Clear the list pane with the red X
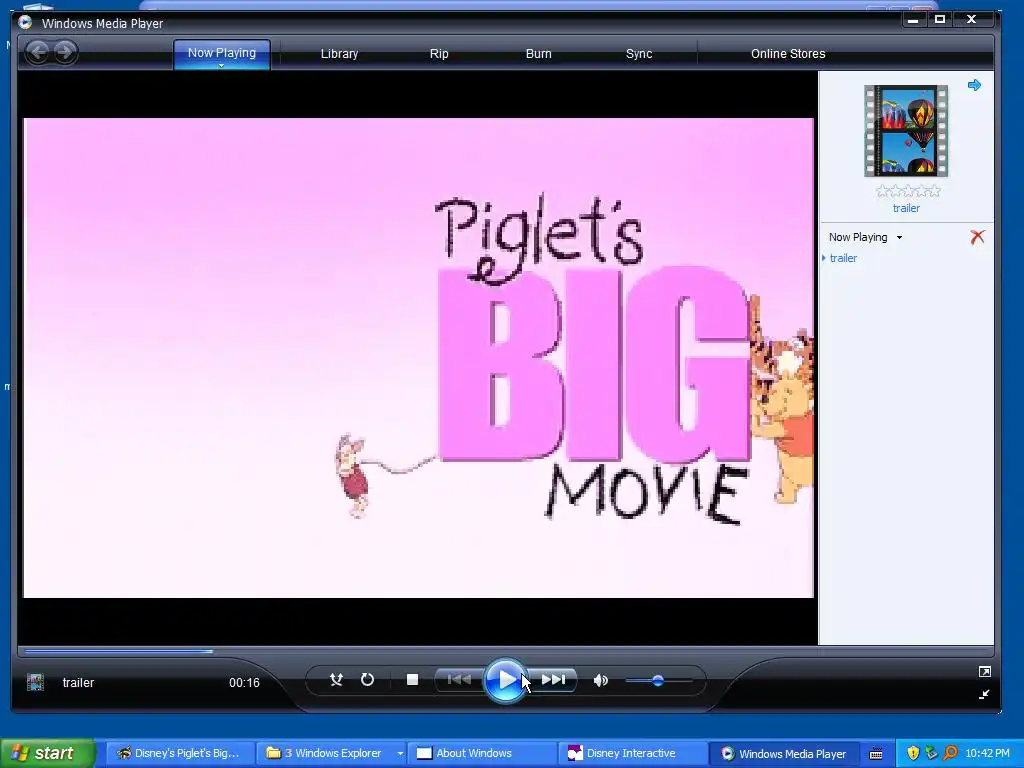 tap(977, 237)
